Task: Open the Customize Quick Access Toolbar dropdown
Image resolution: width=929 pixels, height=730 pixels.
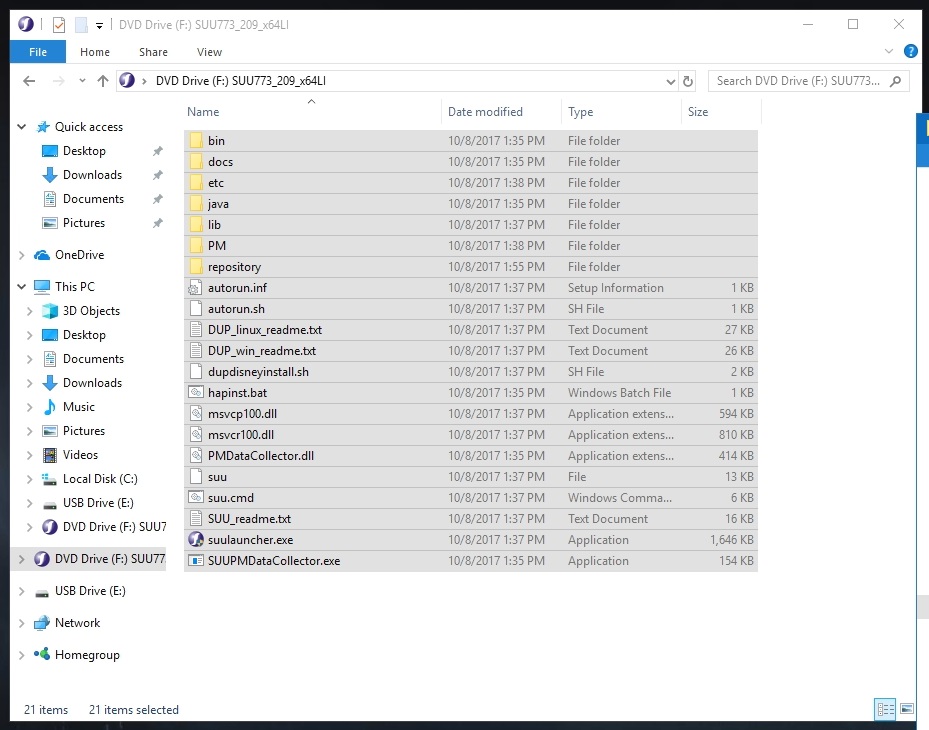Action: (100, 25)
